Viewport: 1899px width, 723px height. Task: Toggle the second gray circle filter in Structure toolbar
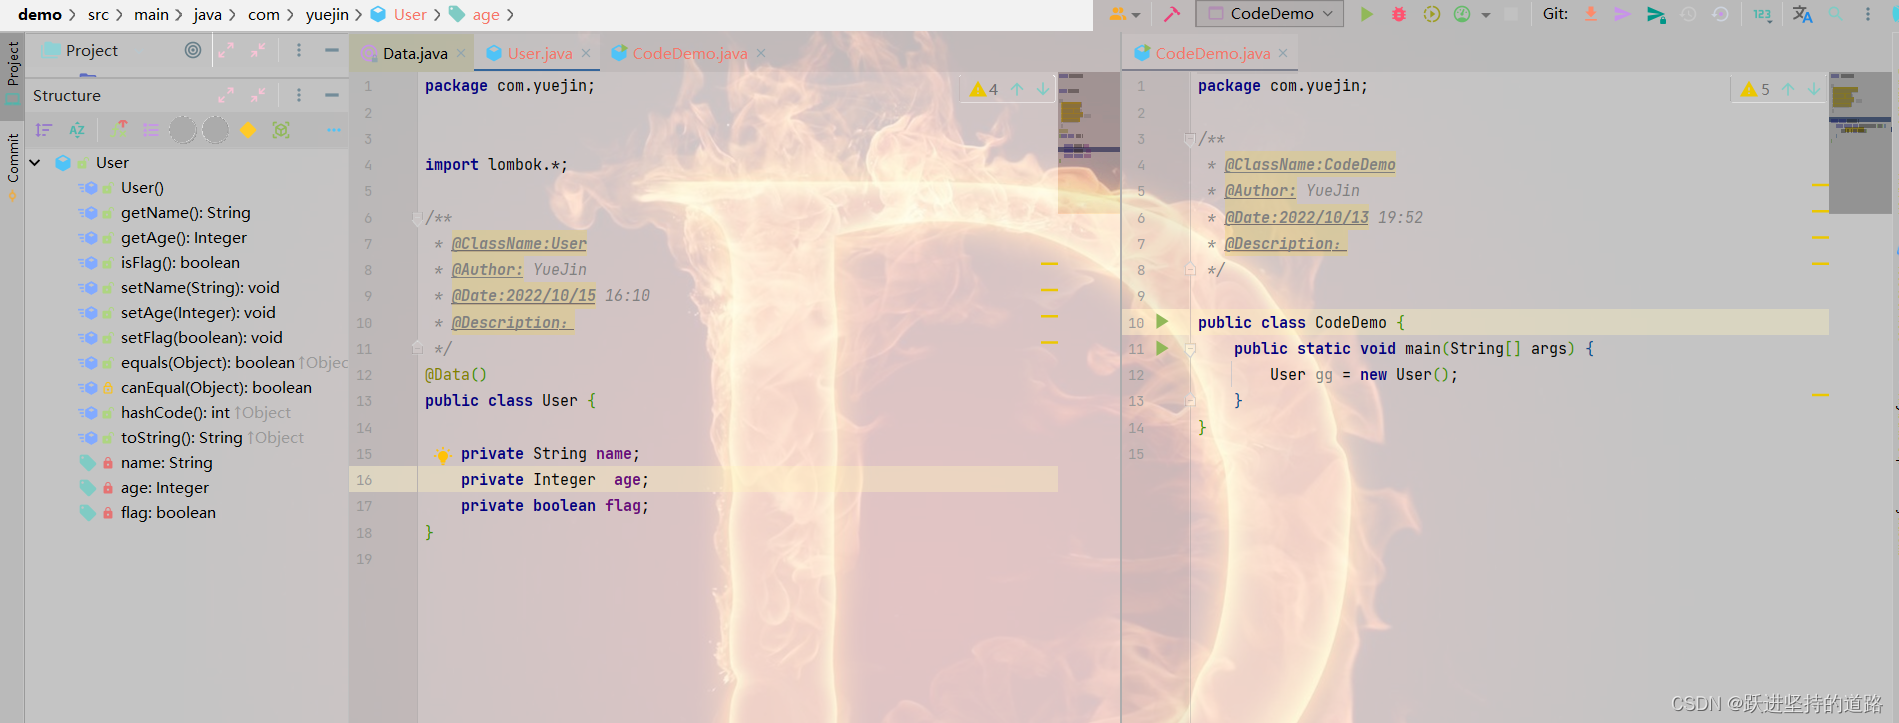(x=216, y=130)
